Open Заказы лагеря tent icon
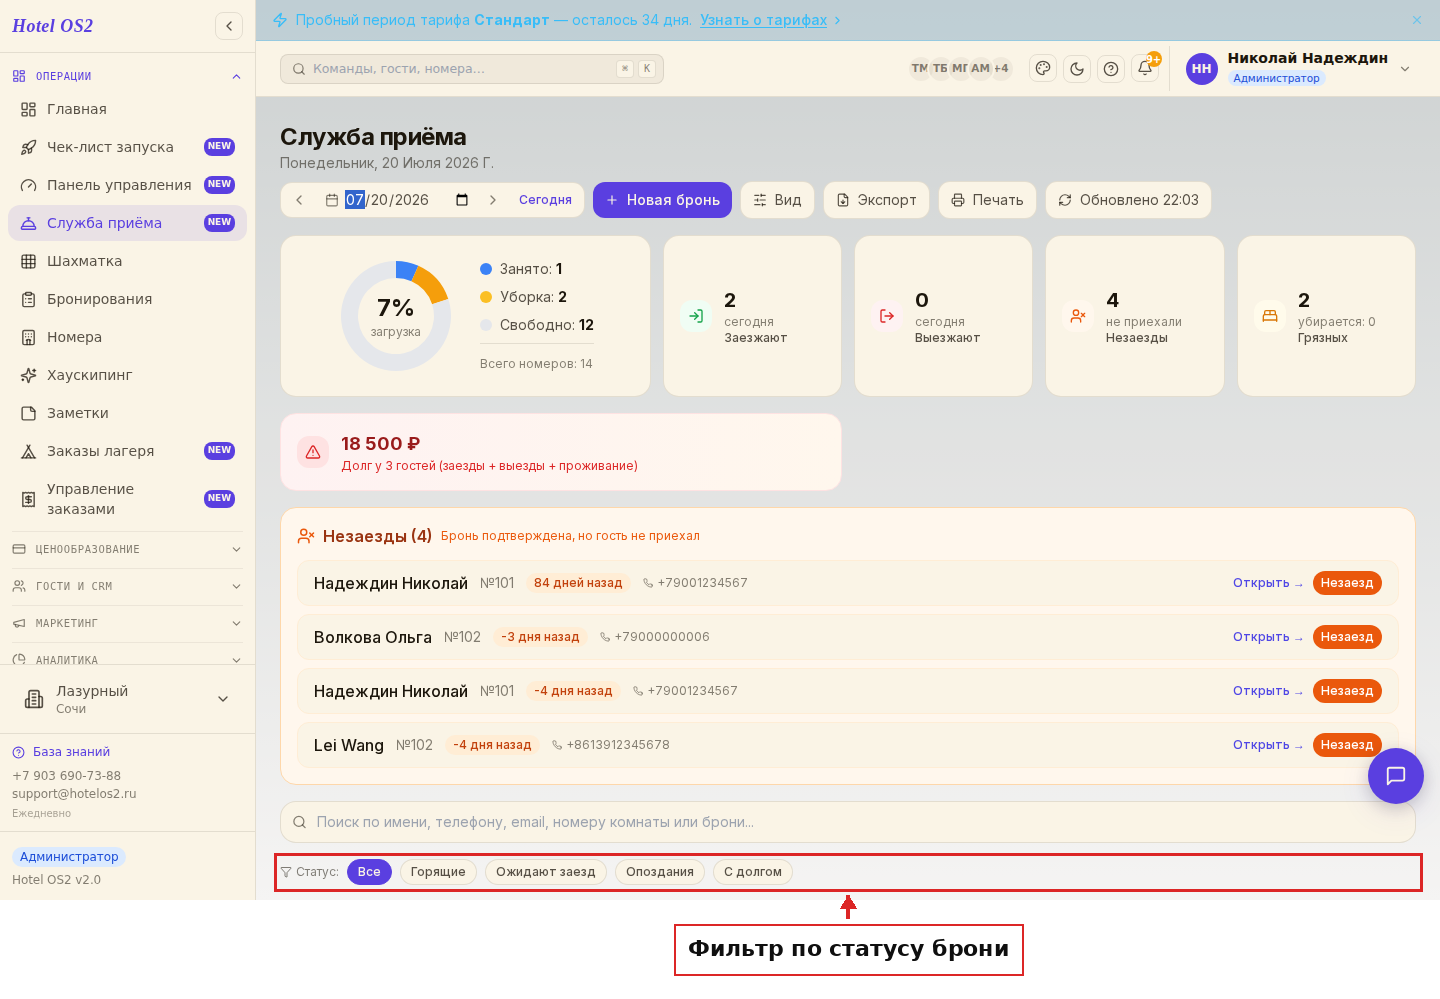 (29, 451)
